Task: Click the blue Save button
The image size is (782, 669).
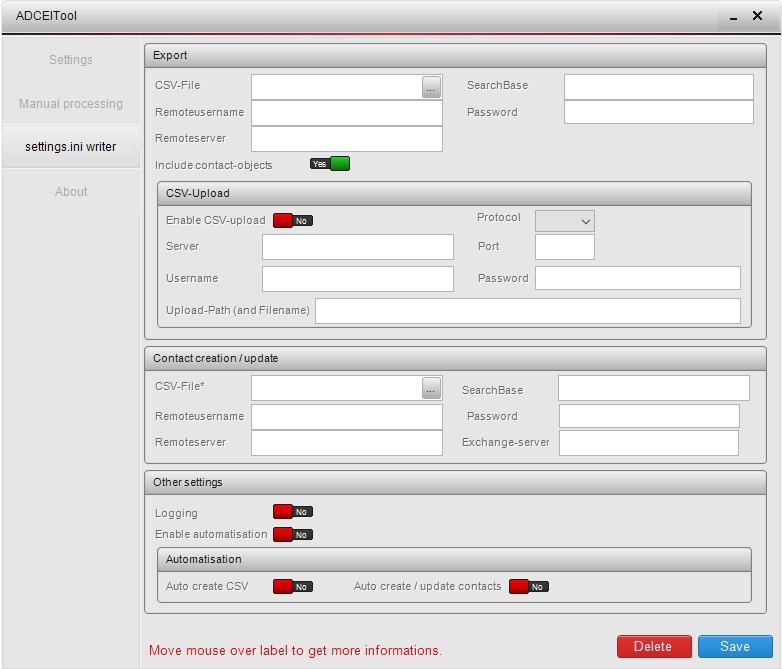Action: pos(735,647)
